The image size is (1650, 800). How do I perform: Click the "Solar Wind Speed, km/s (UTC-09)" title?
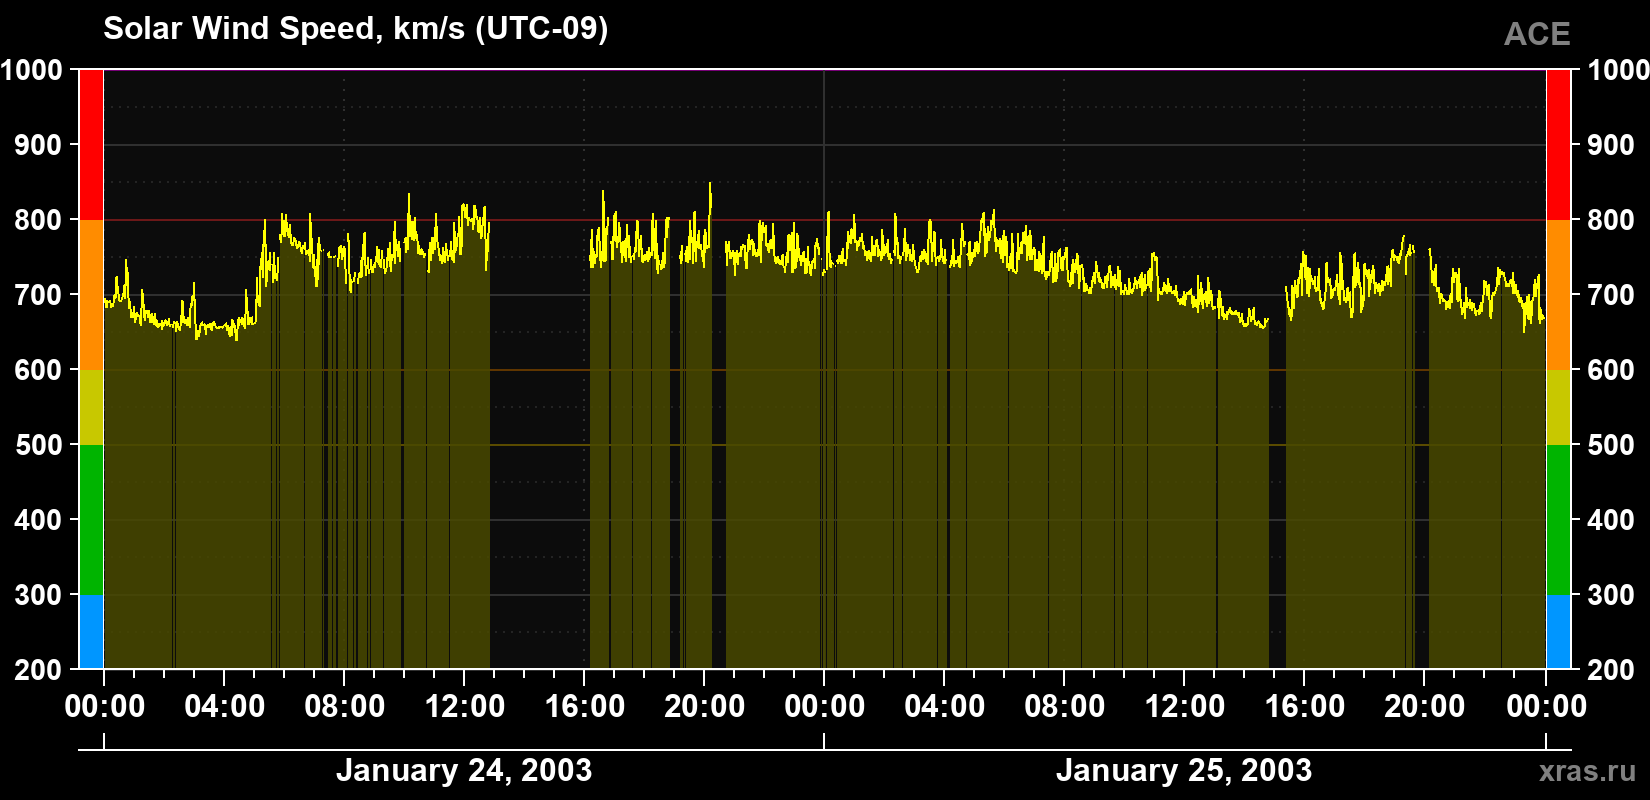click(x=355, y=29)
